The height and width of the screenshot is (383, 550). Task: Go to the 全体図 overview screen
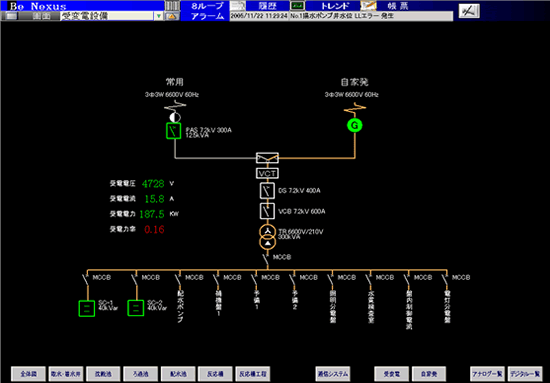pos(28,374)
